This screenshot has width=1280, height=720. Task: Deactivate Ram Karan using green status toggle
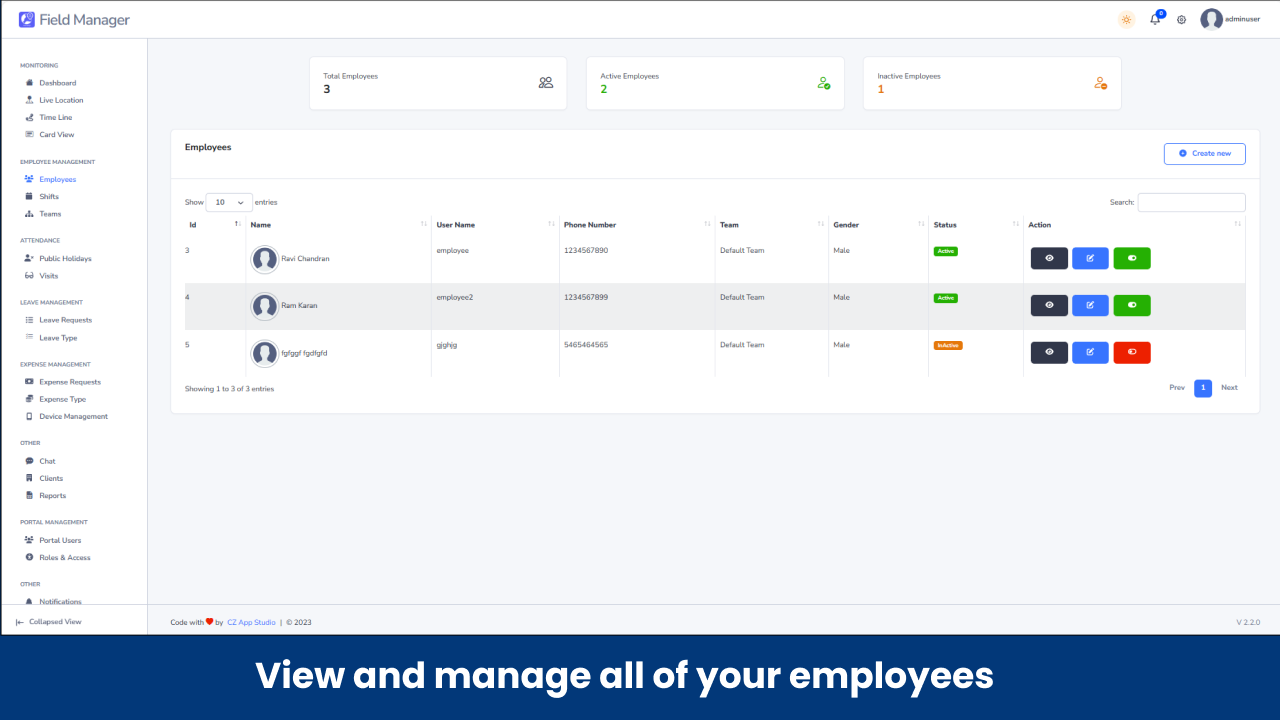pyautogui.click(x=1132, y=305)
